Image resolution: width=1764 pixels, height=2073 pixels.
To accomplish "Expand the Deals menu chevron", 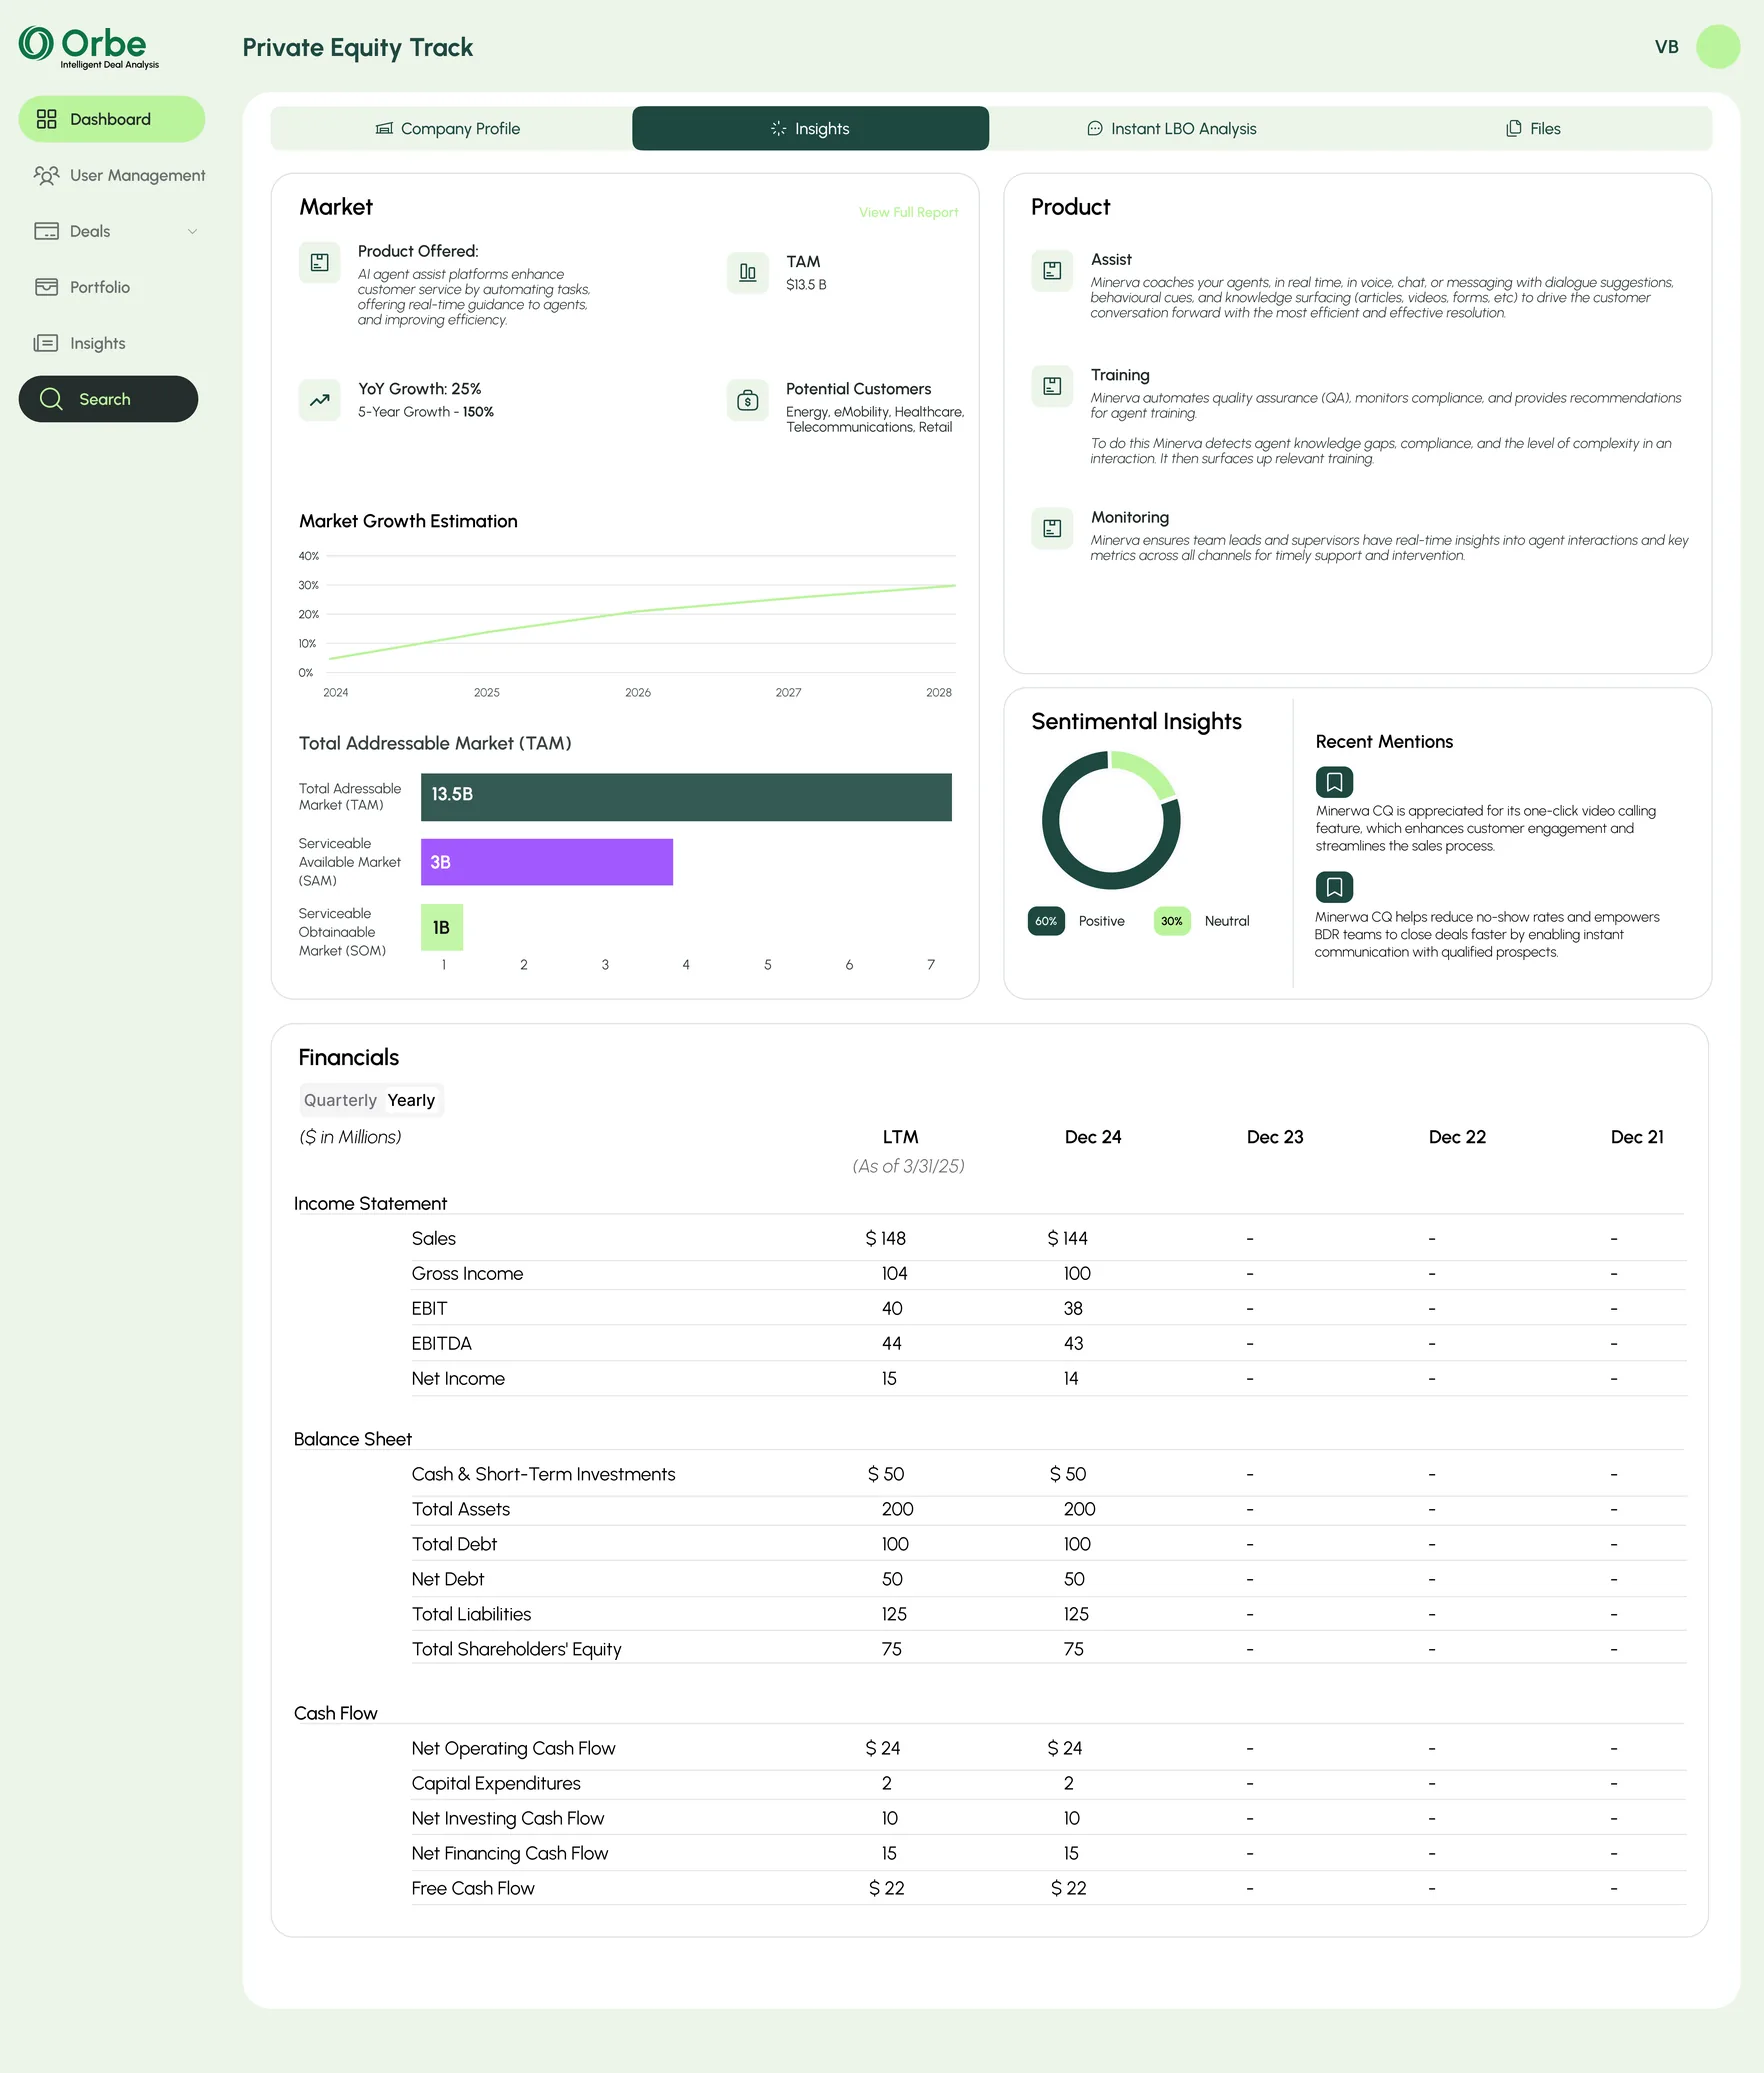I will pos(192,231).
